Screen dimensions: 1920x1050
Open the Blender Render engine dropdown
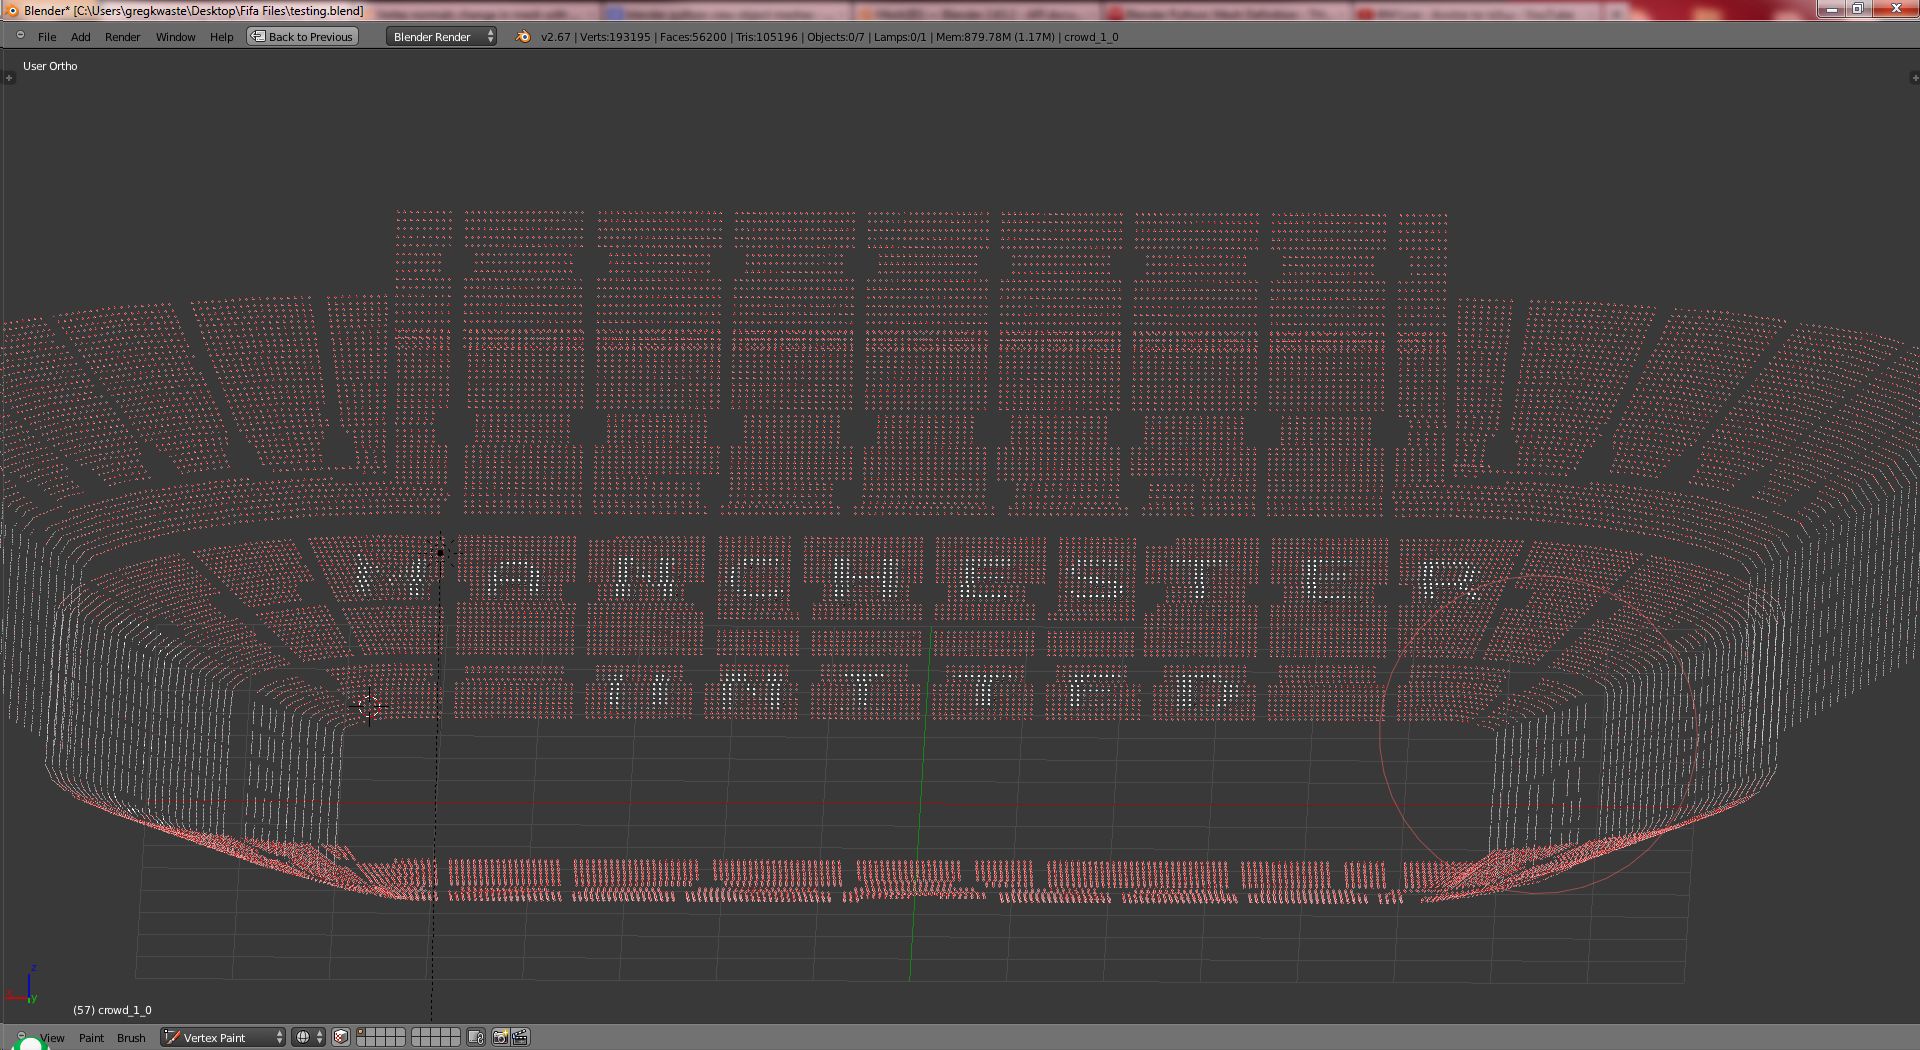point(441,37)
